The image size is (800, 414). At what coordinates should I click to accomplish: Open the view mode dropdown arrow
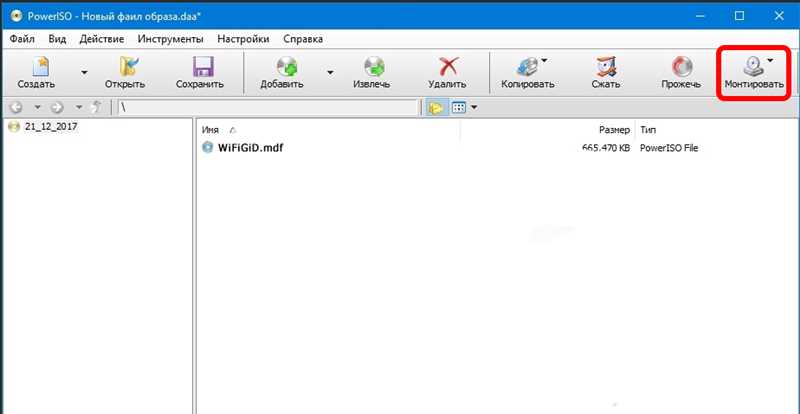(474, 108)
